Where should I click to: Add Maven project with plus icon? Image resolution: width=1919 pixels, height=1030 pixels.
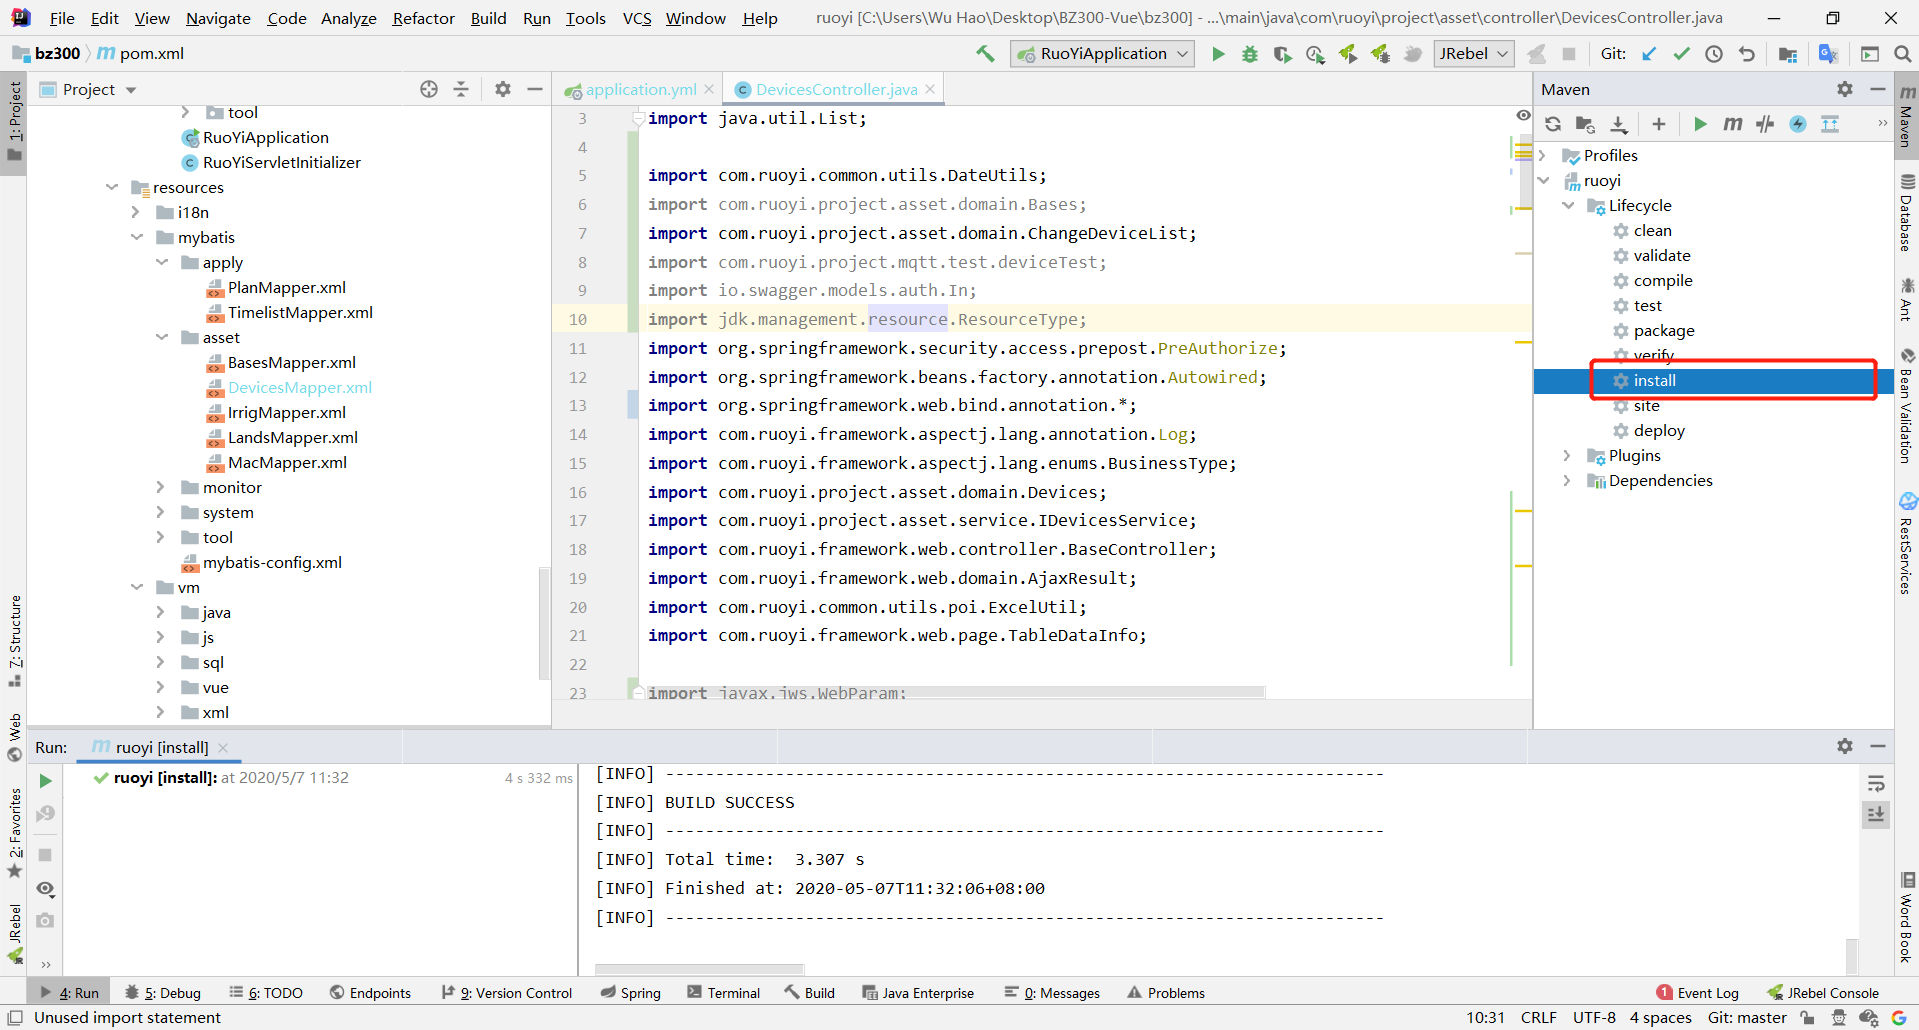click(x=1659, y=124)
